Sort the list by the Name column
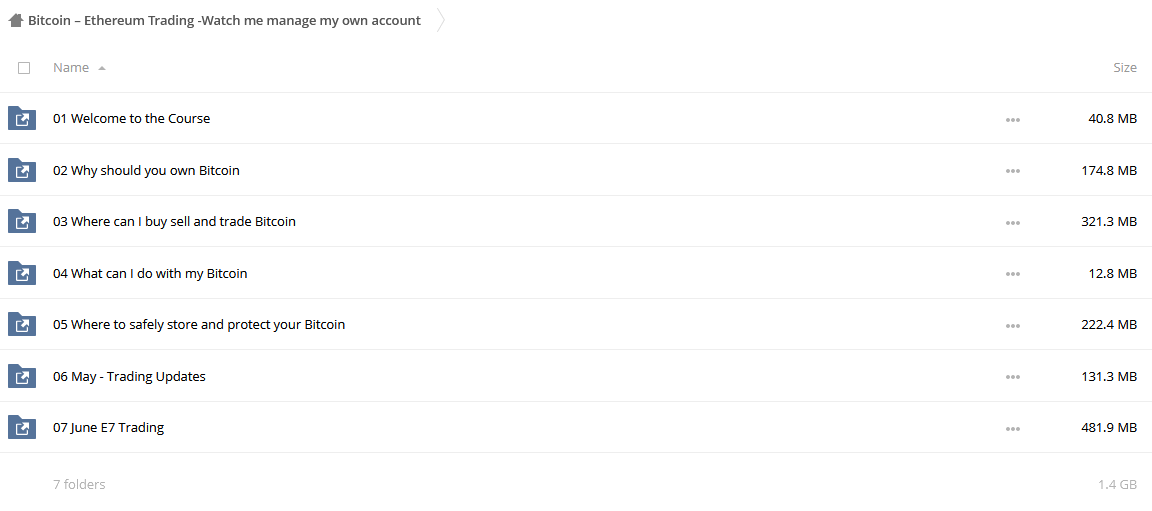This screenshot has height=511, width=1152. (x=71, y=68)
